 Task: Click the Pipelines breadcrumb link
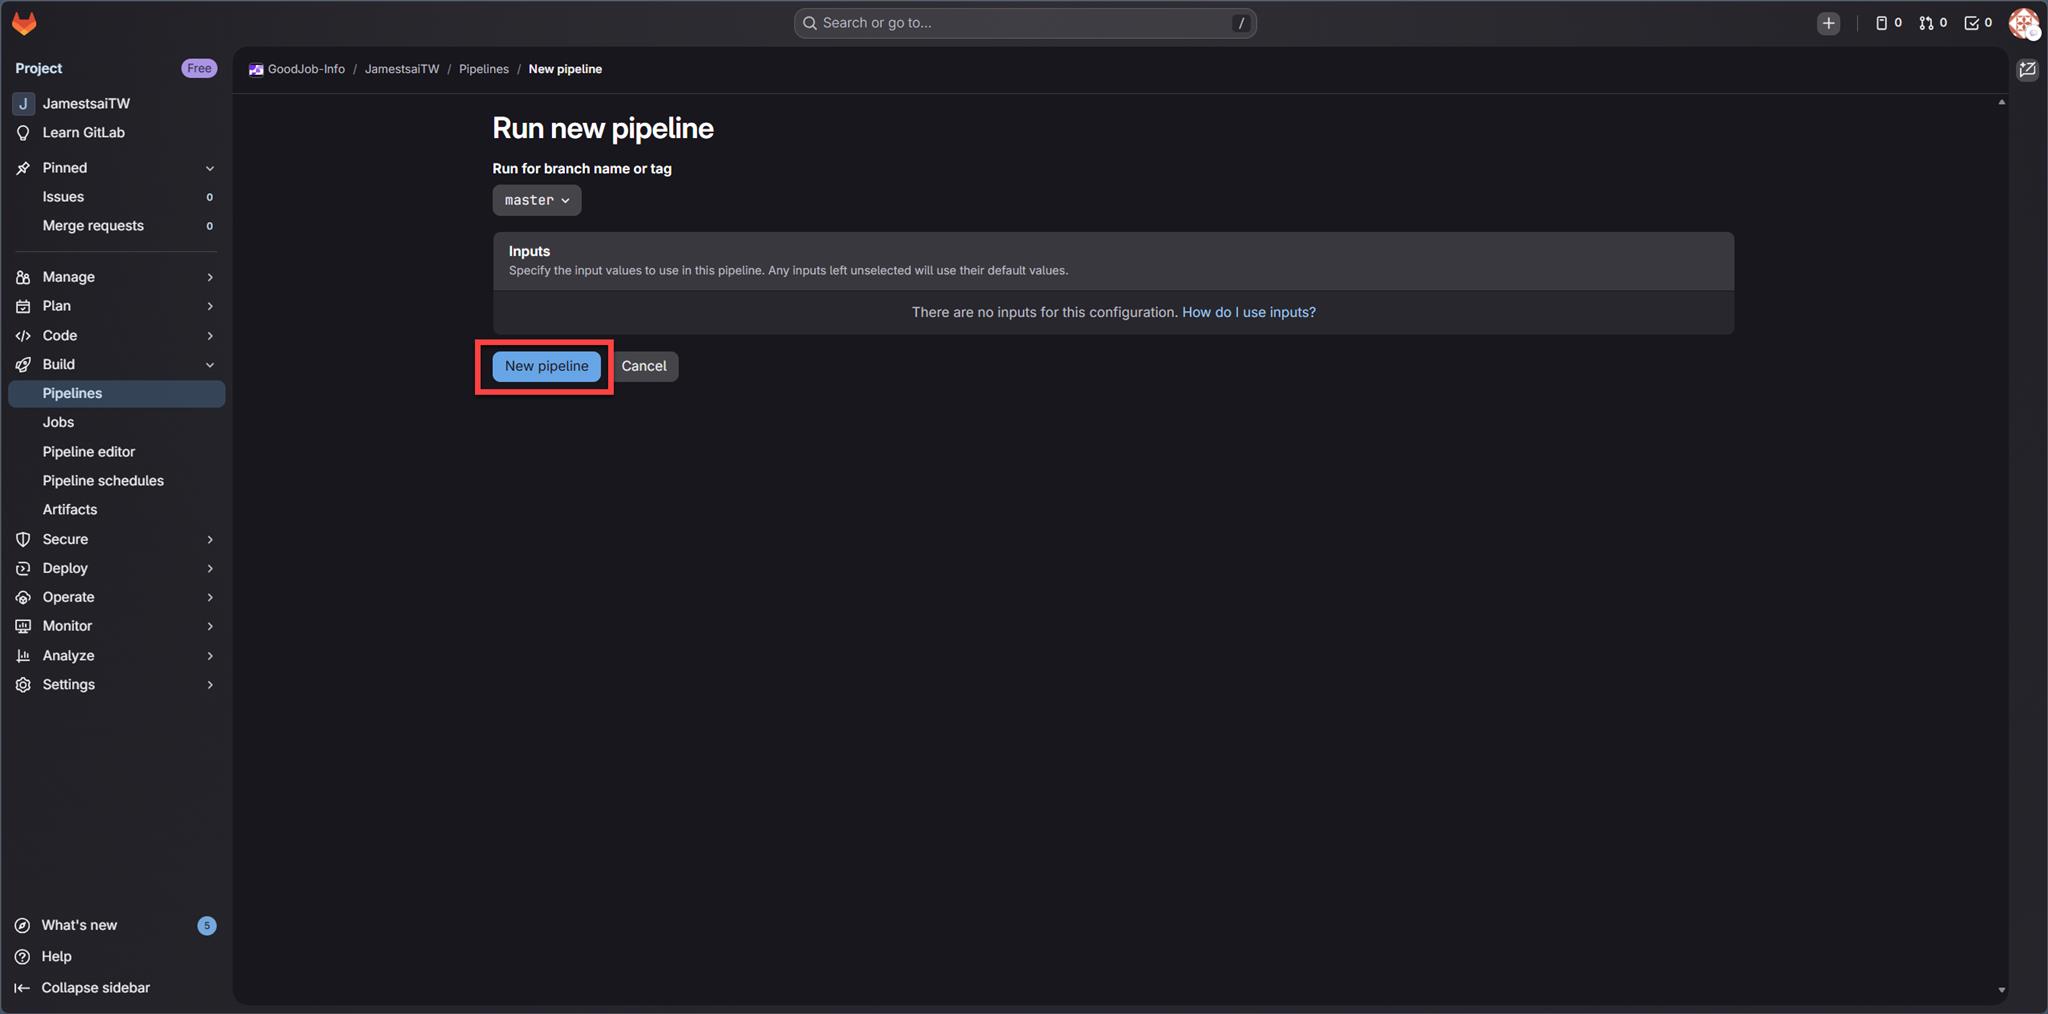click(483, 69)
